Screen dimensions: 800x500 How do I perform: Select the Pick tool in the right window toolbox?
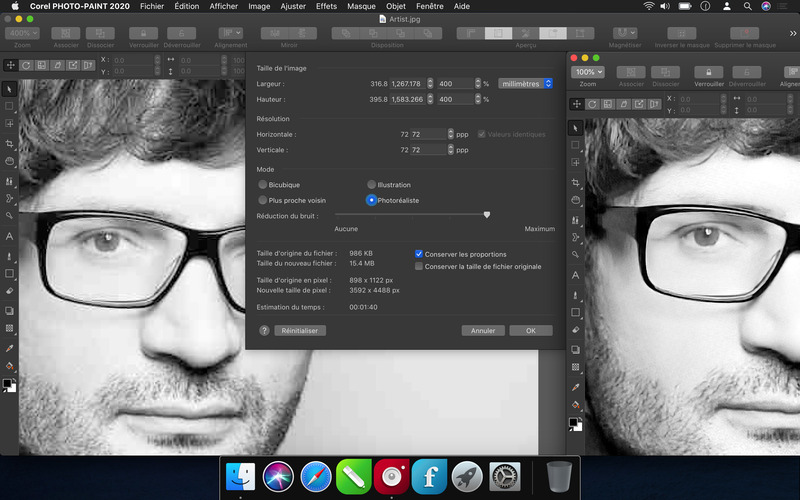pos(576,128)
